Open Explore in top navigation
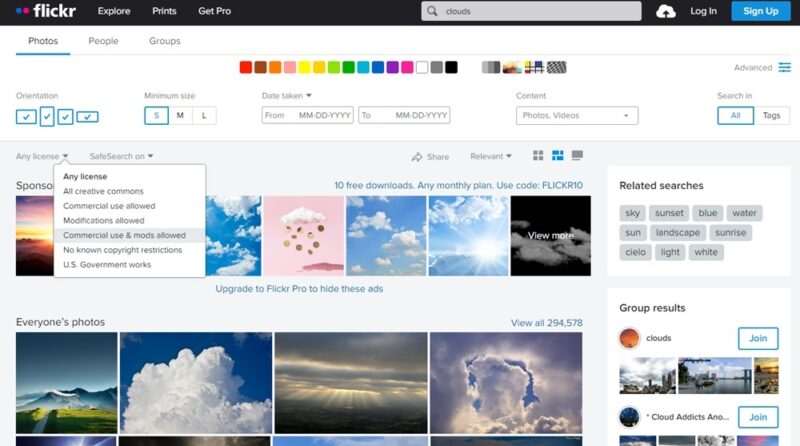The image size is (800, 446). (x=114, y=11)
